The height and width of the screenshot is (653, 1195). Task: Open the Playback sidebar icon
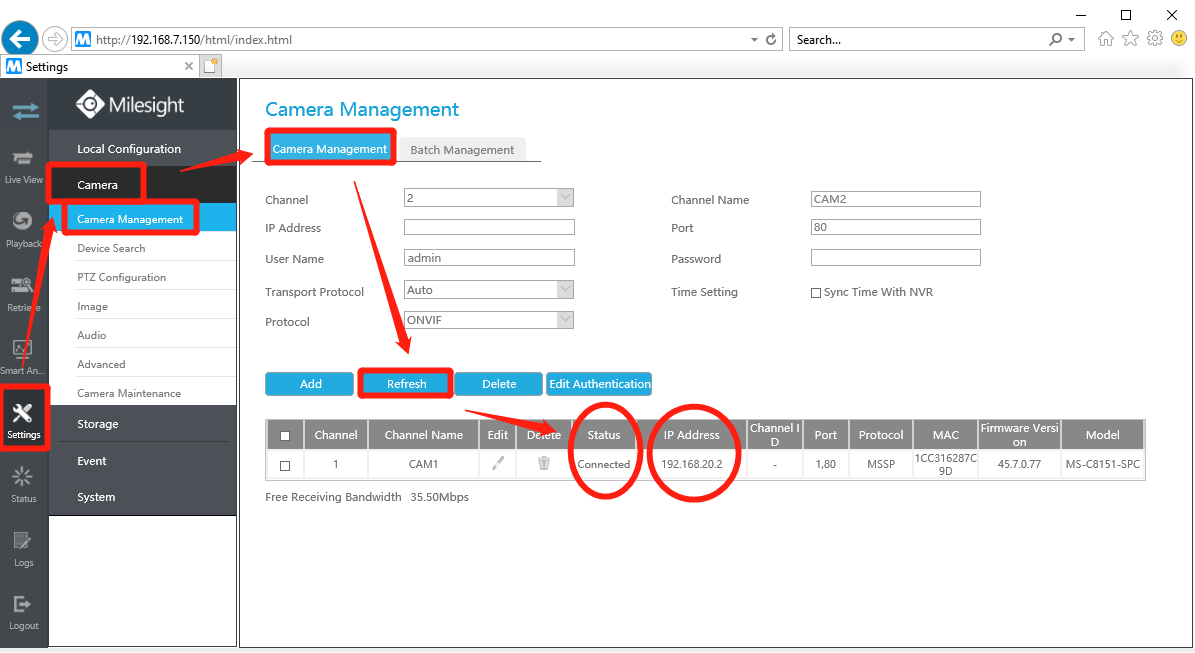24,230
